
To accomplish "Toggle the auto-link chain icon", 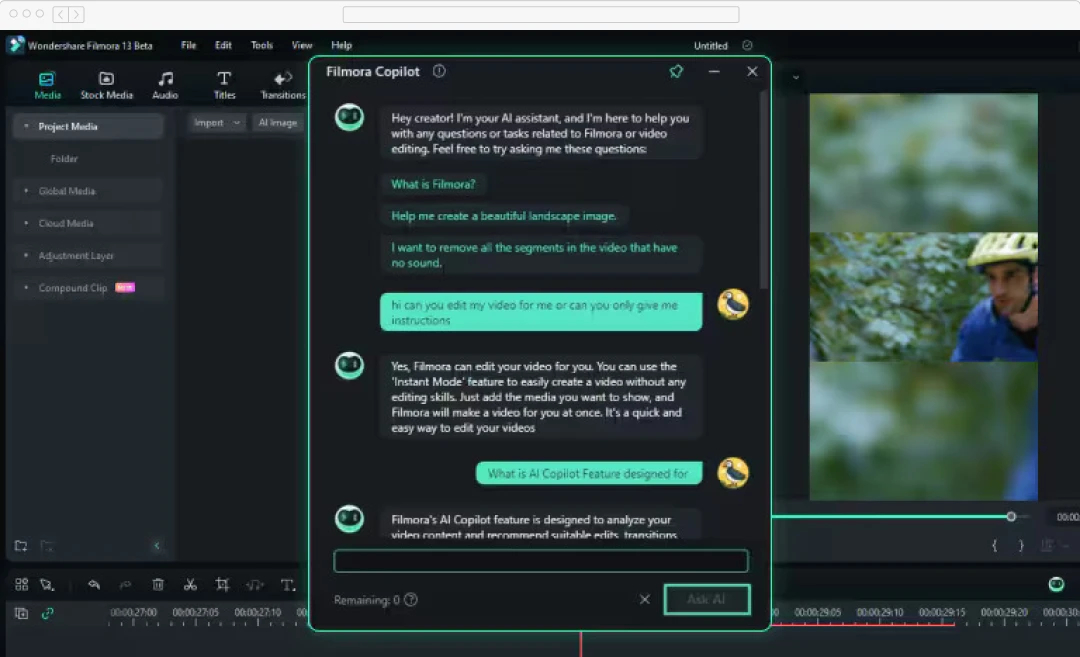I will click(x=47, y=613).
